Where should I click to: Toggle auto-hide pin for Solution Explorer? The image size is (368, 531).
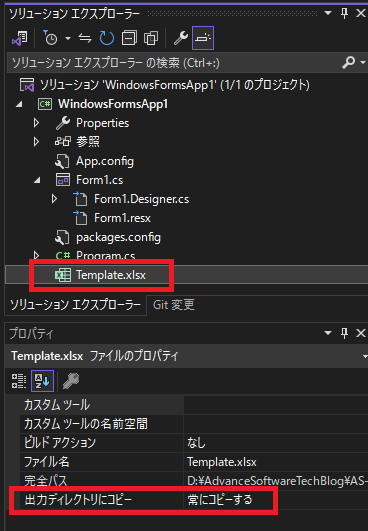tap(344, 13)
